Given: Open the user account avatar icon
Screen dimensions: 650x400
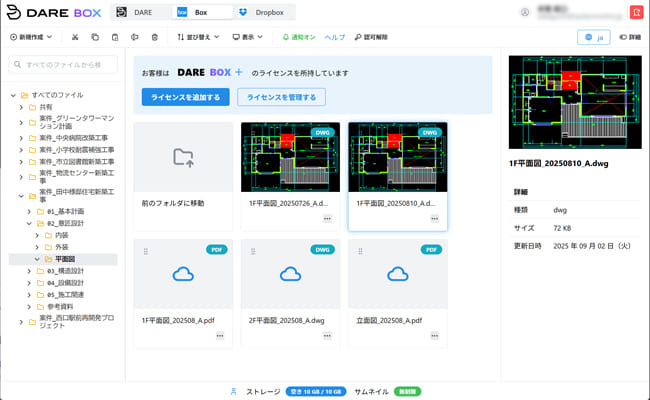Looking at the screenshot, I should [525, 12].
